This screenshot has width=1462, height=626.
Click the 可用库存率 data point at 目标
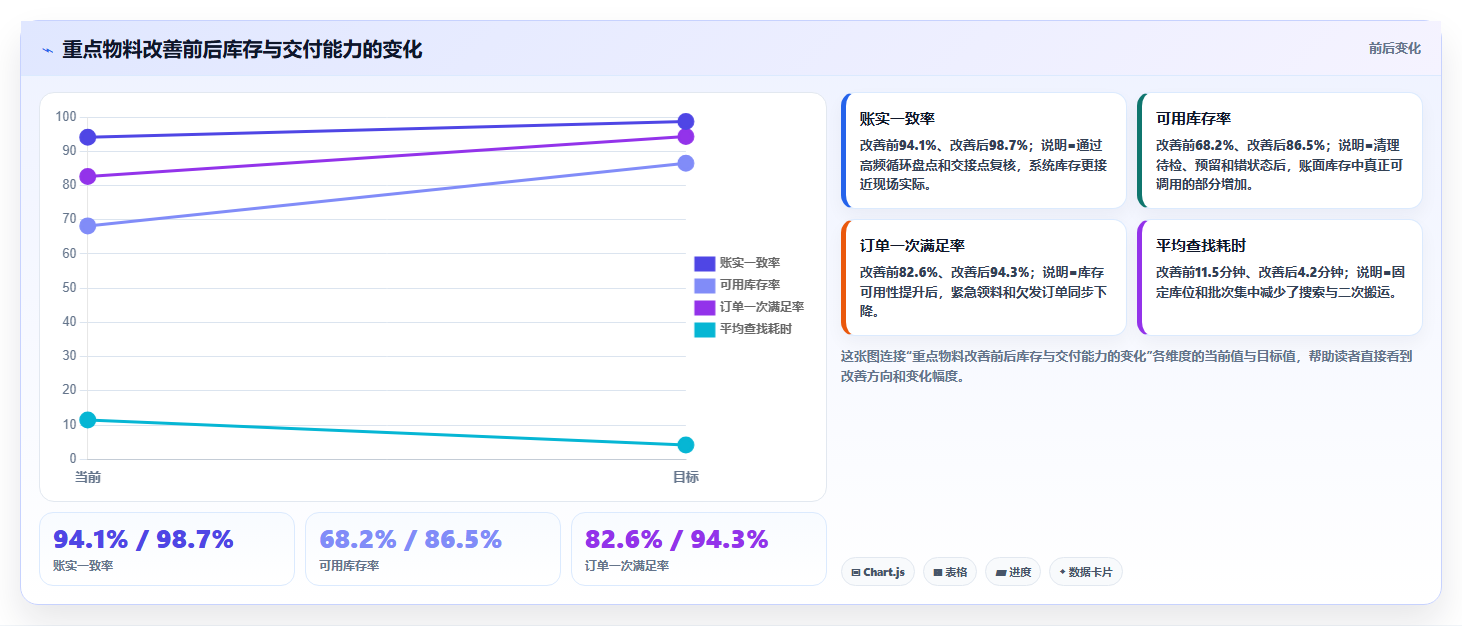pos(686,163)
